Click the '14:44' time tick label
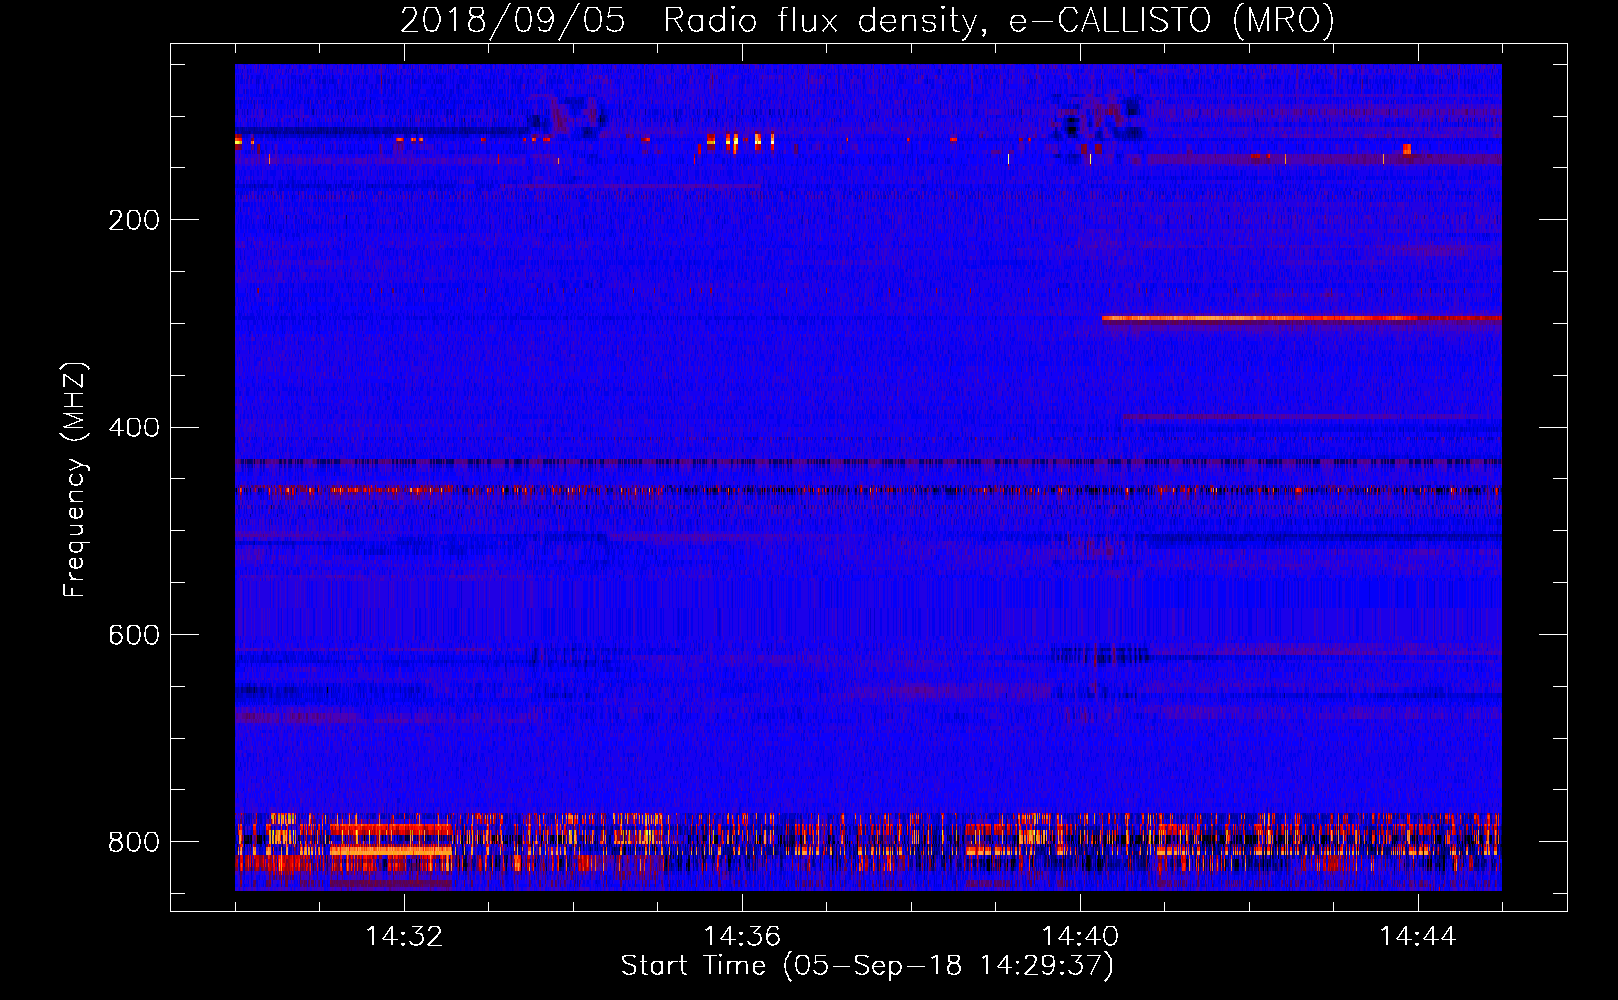This screenshot has height=1000, width=1618. point(1418,937)
